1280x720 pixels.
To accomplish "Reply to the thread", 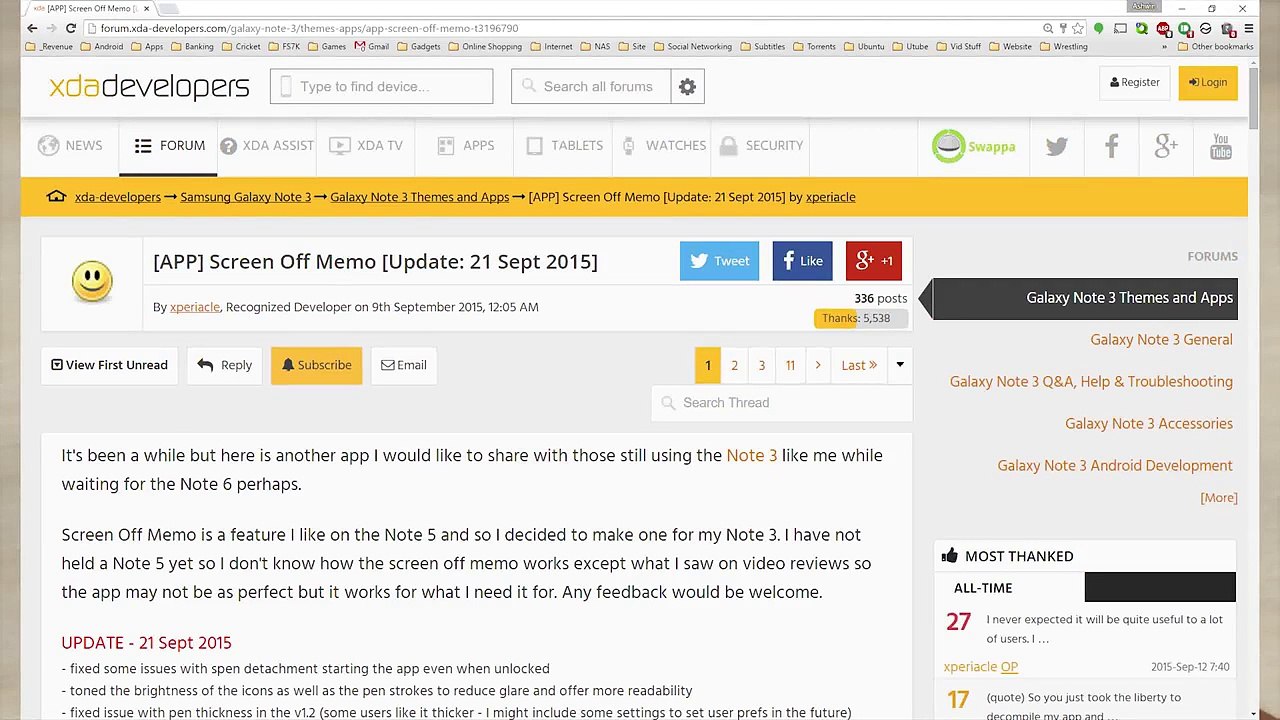I will tap(224, 365).
